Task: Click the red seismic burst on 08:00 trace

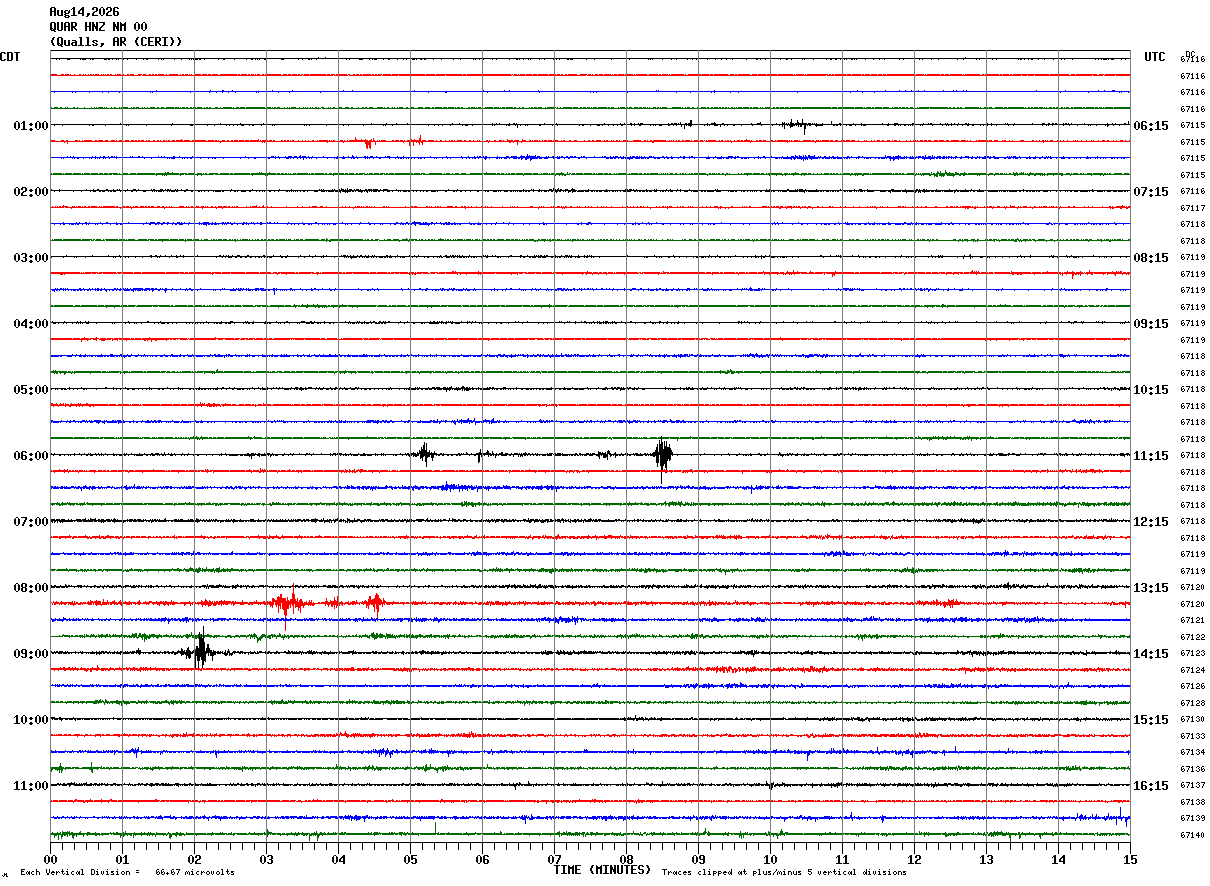Action: [x=287, y=603]
